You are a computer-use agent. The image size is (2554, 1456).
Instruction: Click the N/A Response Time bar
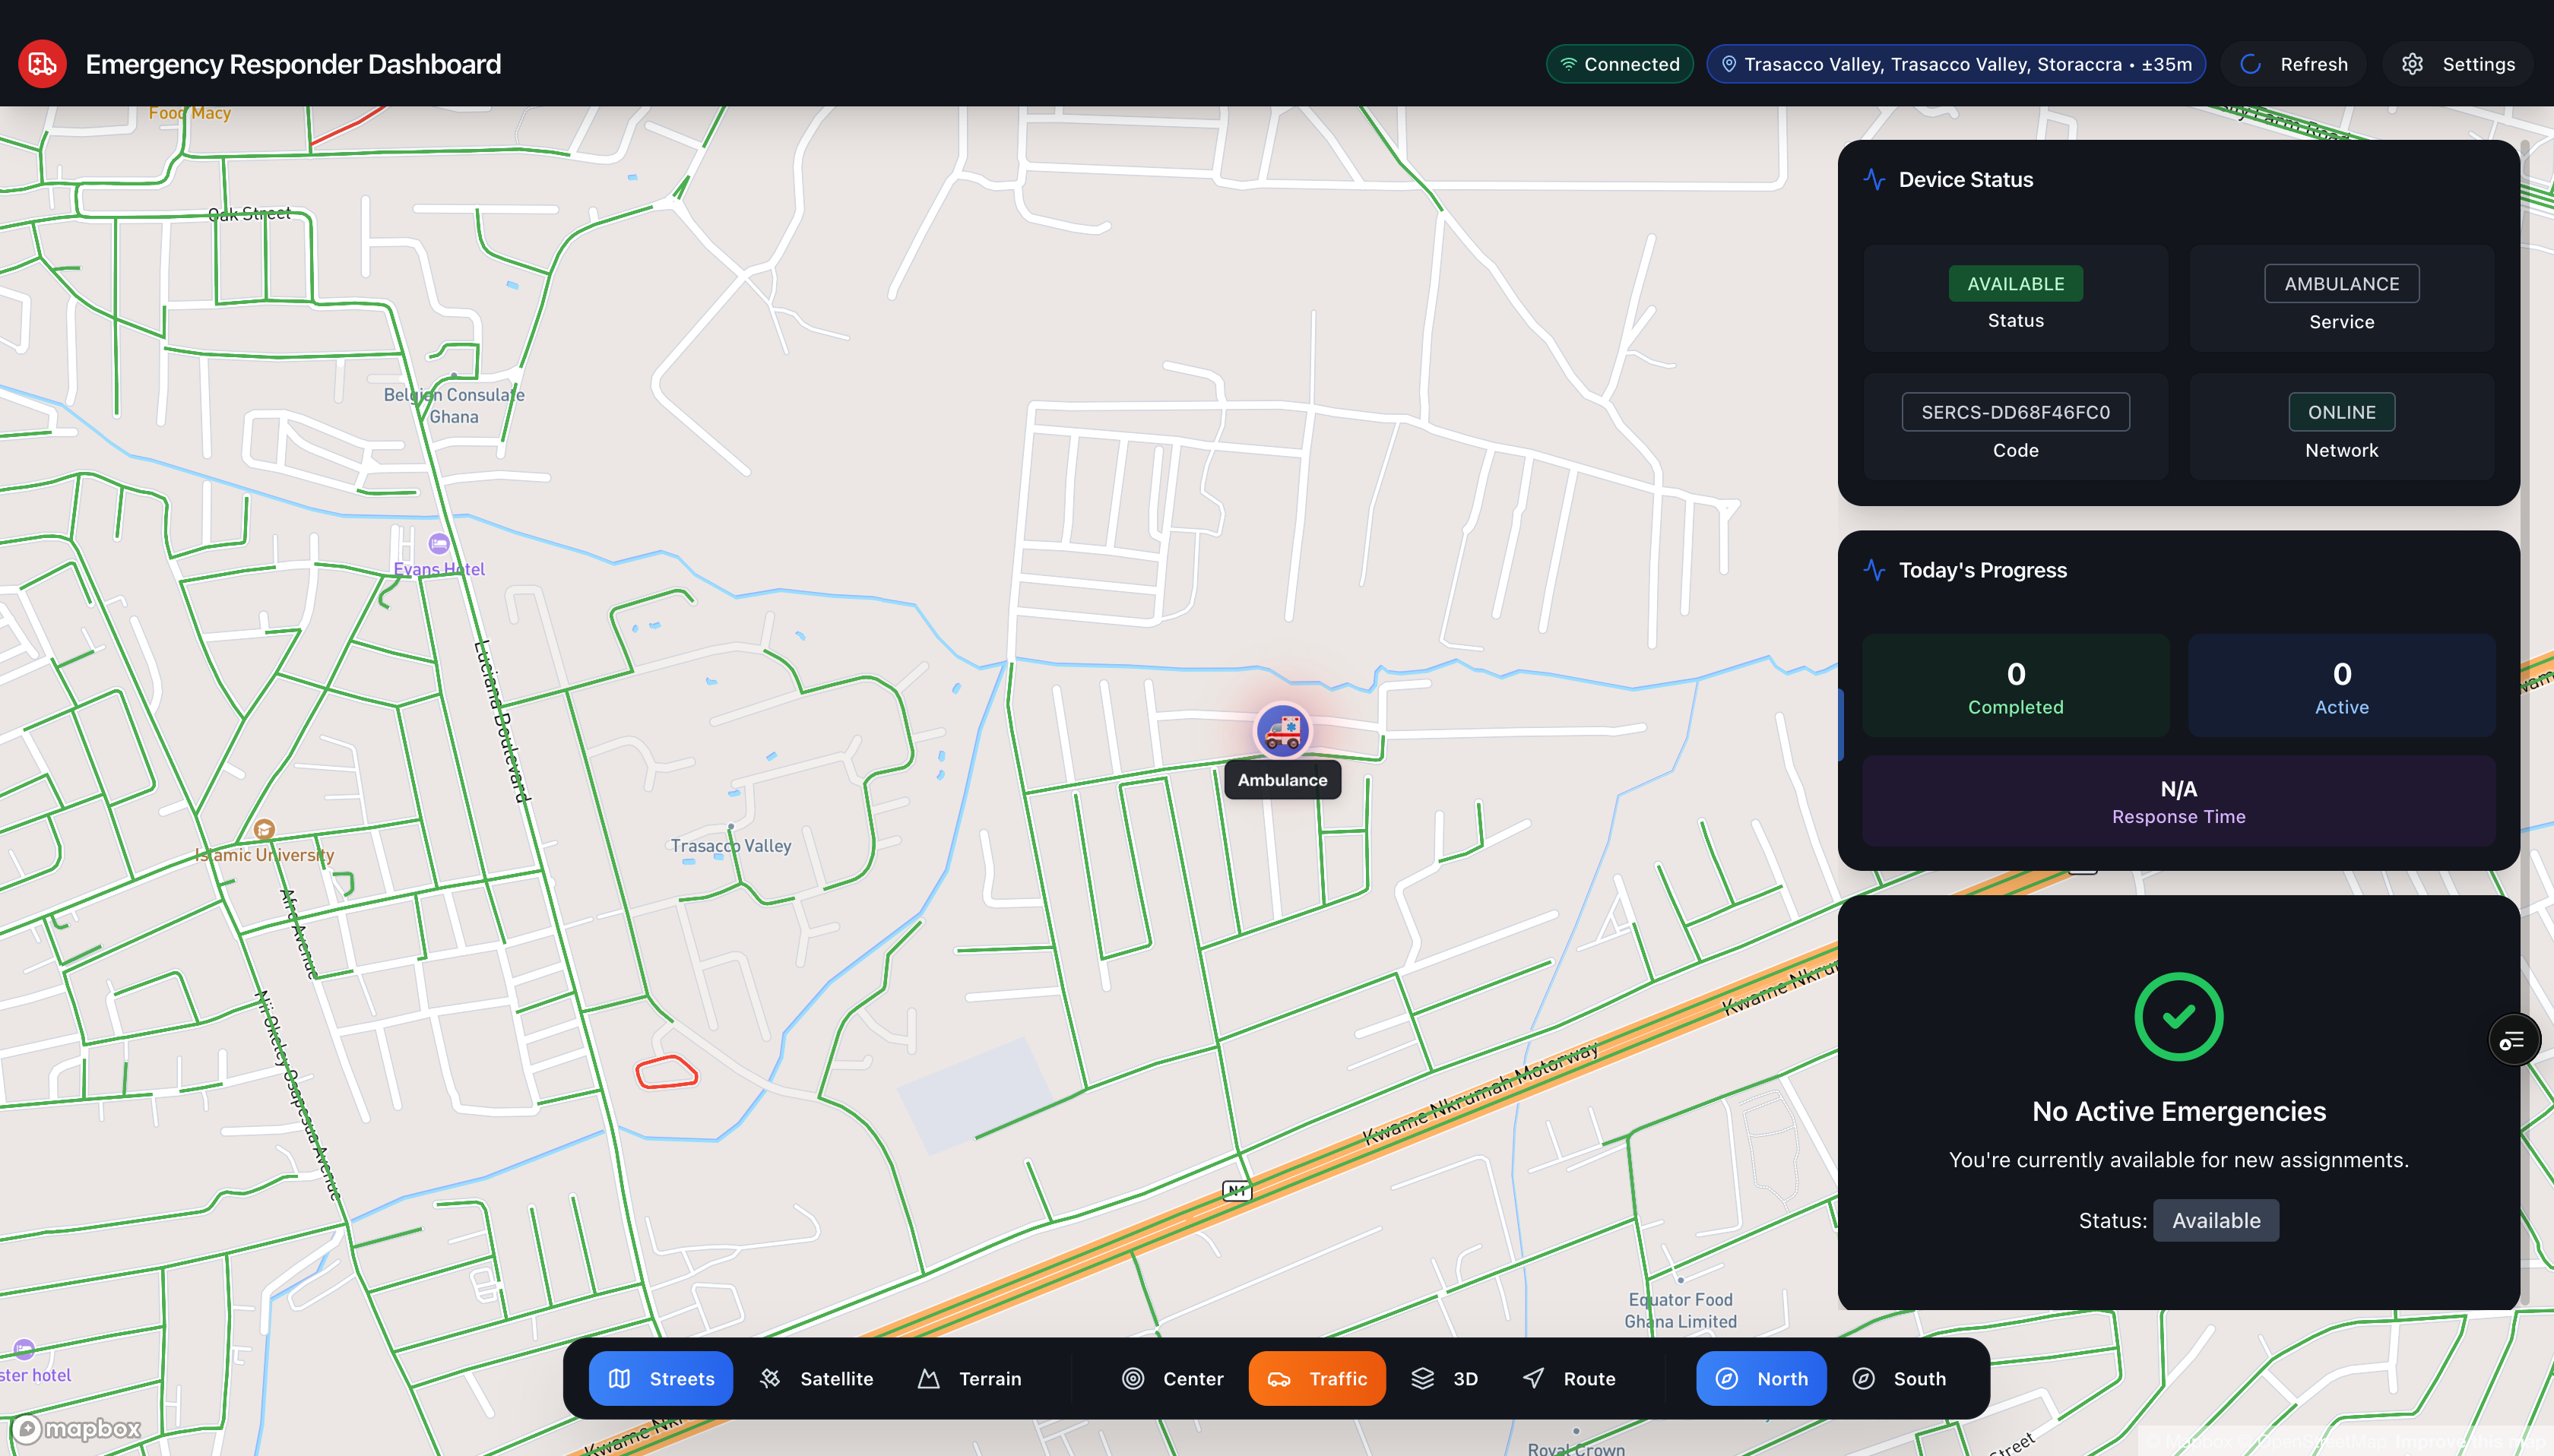click(x=2177, y=800)
